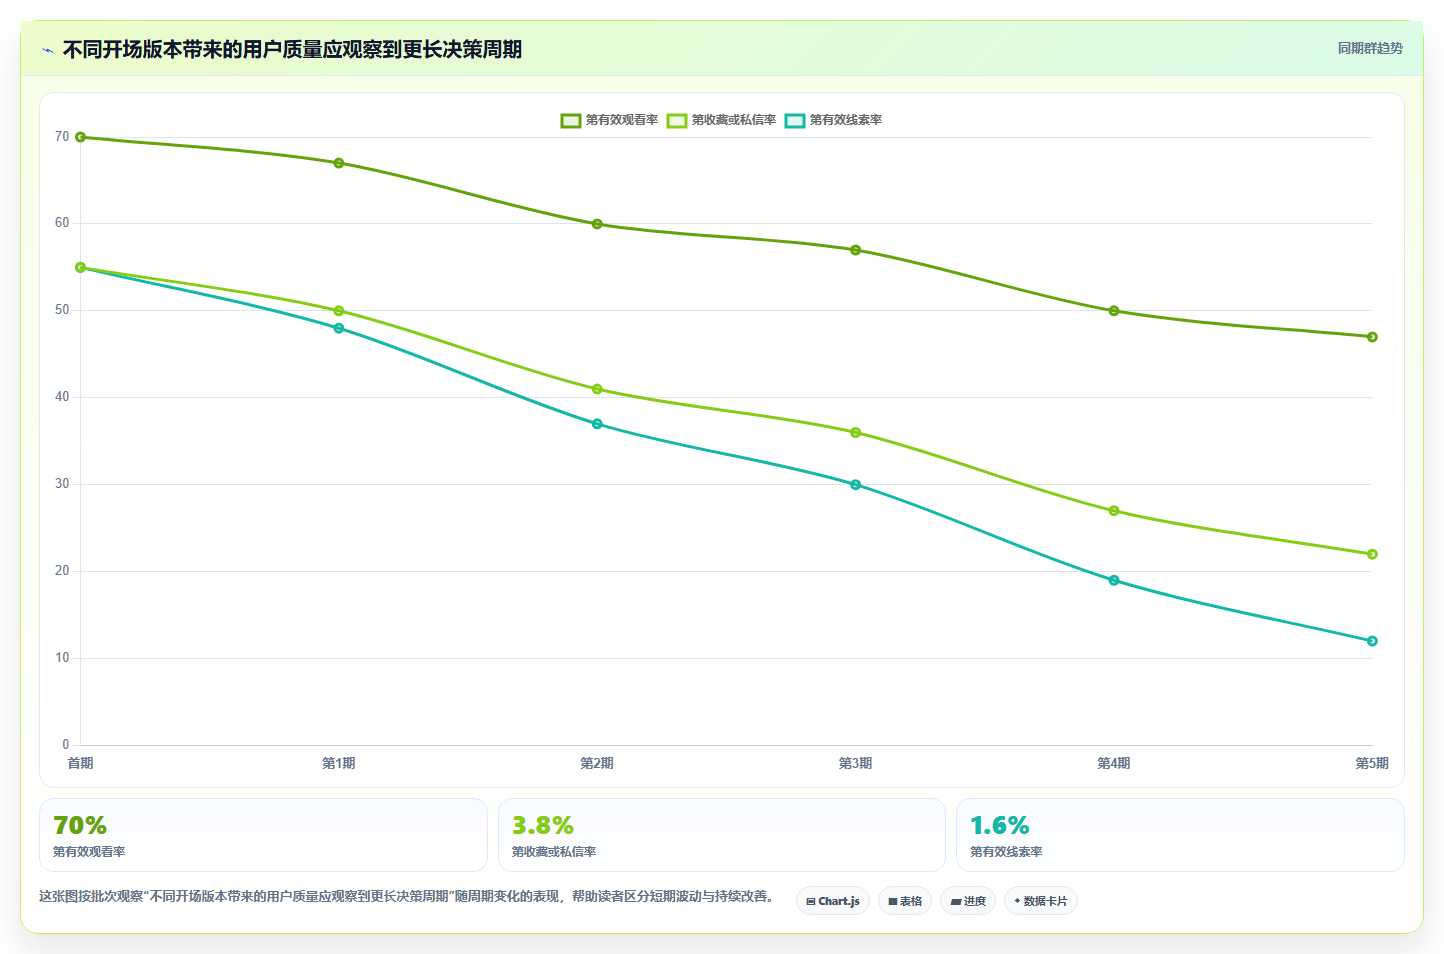Select the 第有效观看率 data point at 第5期

(1372, 337)
